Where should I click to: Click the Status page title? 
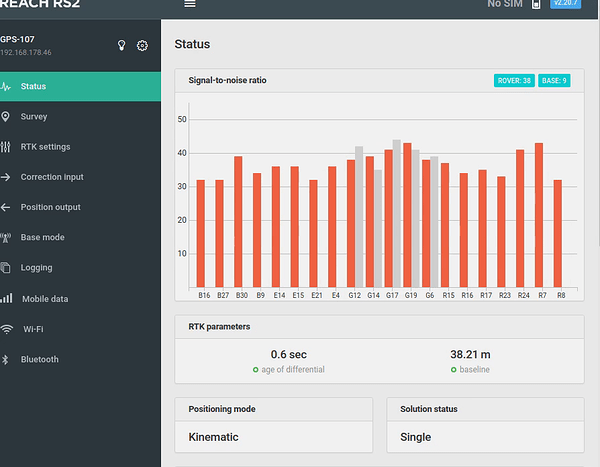pos(192,44)
